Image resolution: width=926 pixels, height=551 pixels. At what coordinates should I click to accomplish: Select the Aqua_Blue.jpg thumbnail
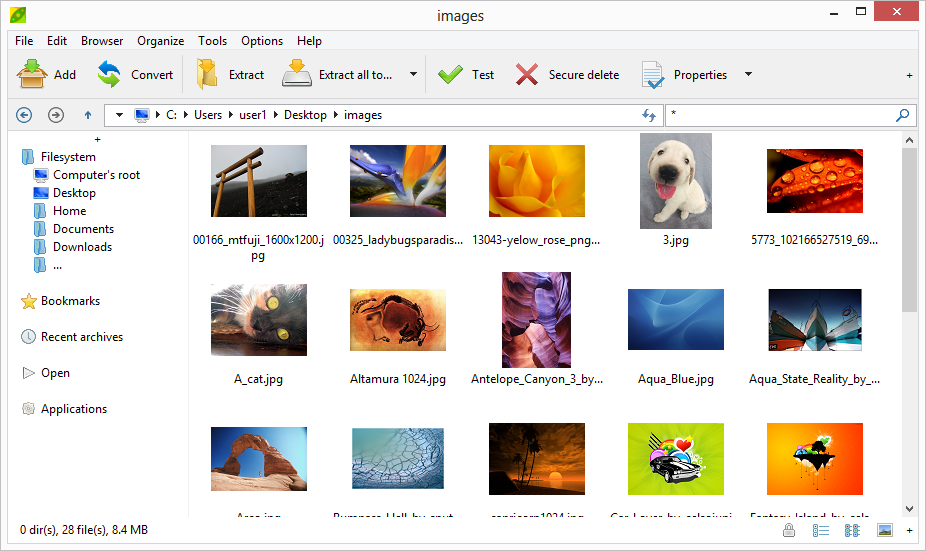coord(676,319)
